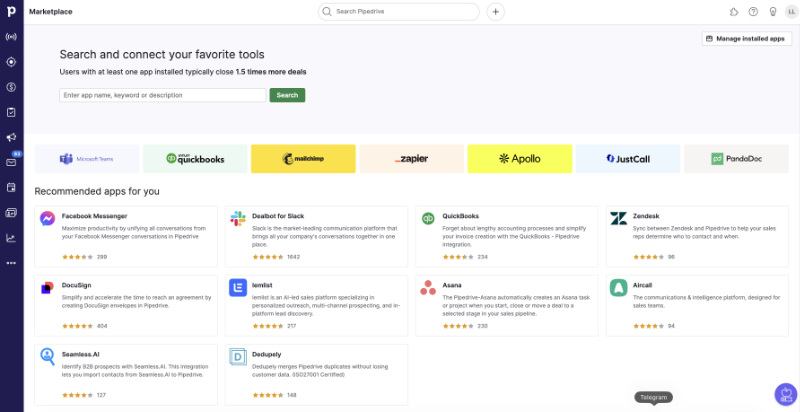Click the Dealbot for Slack 1642 rating

coord(276,257)
